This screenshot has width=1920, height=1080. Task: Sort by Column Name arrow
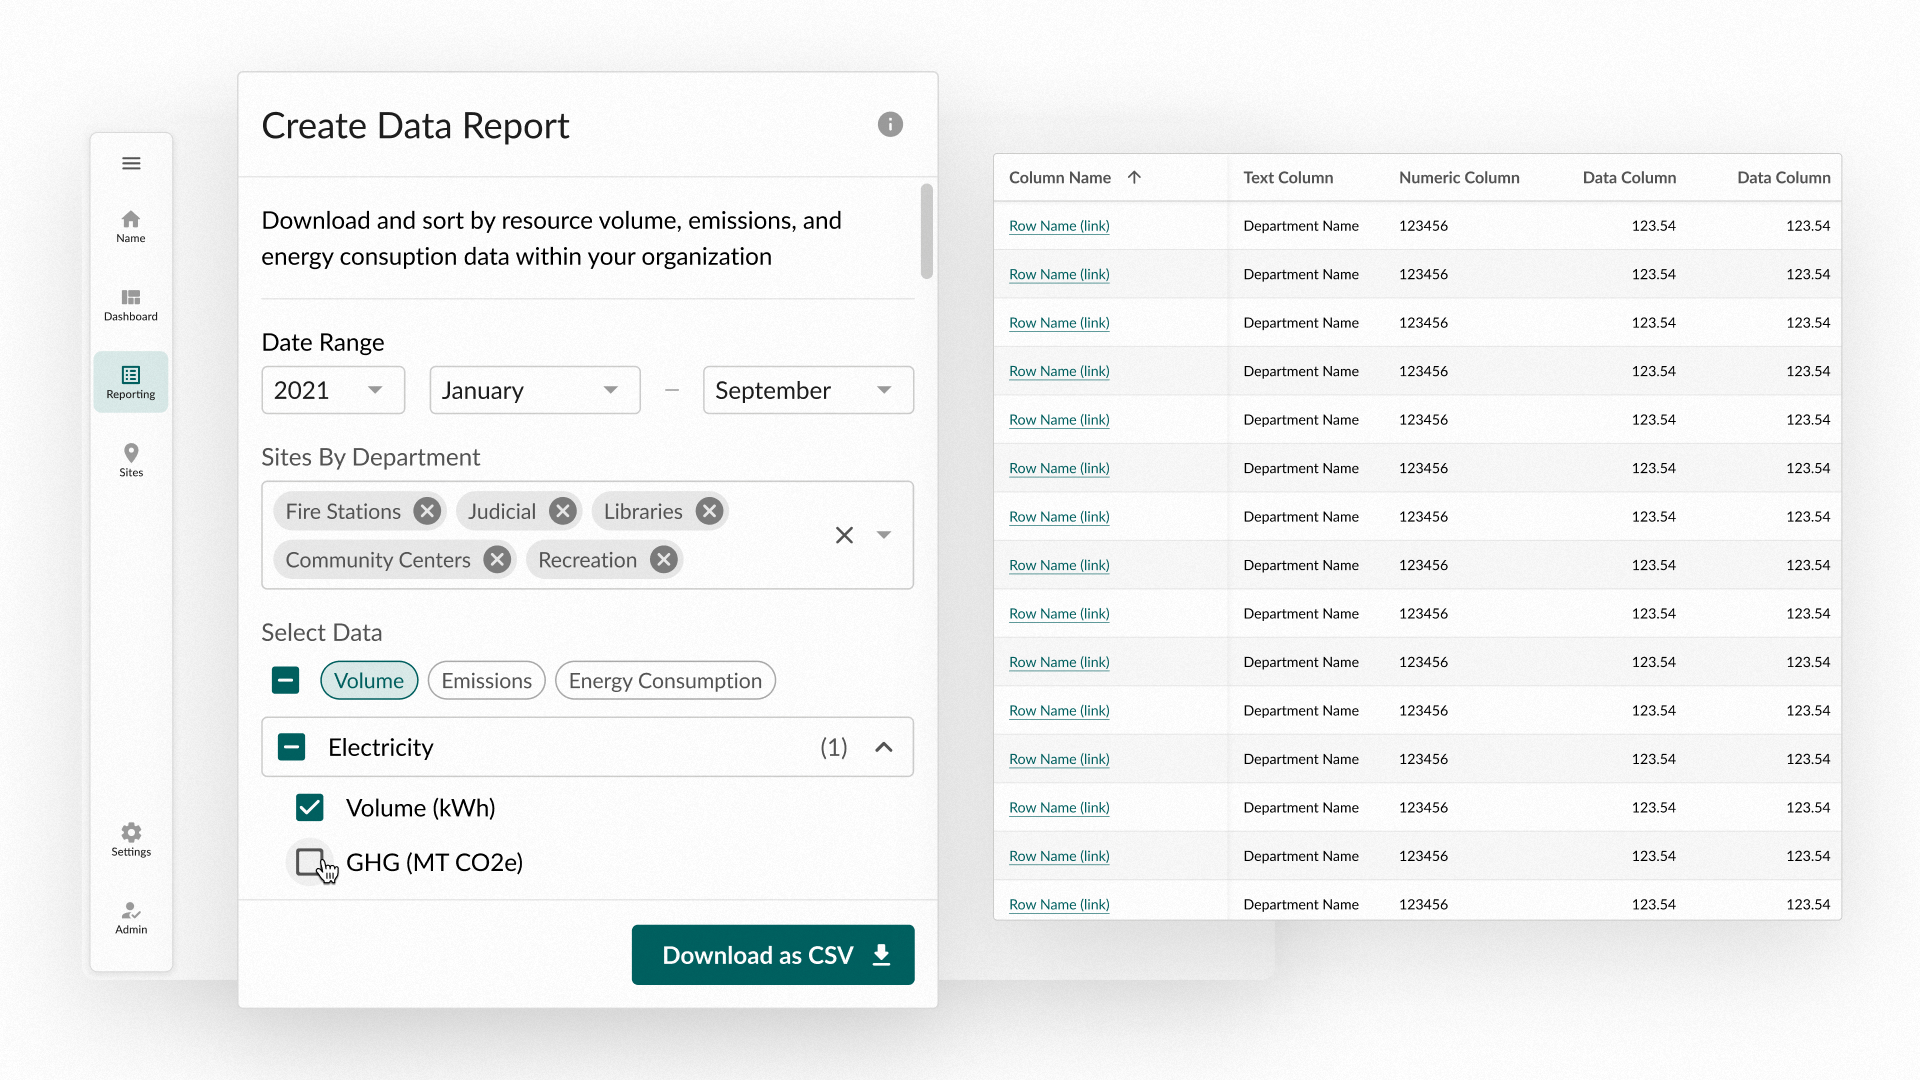[x=1134, y=177]
